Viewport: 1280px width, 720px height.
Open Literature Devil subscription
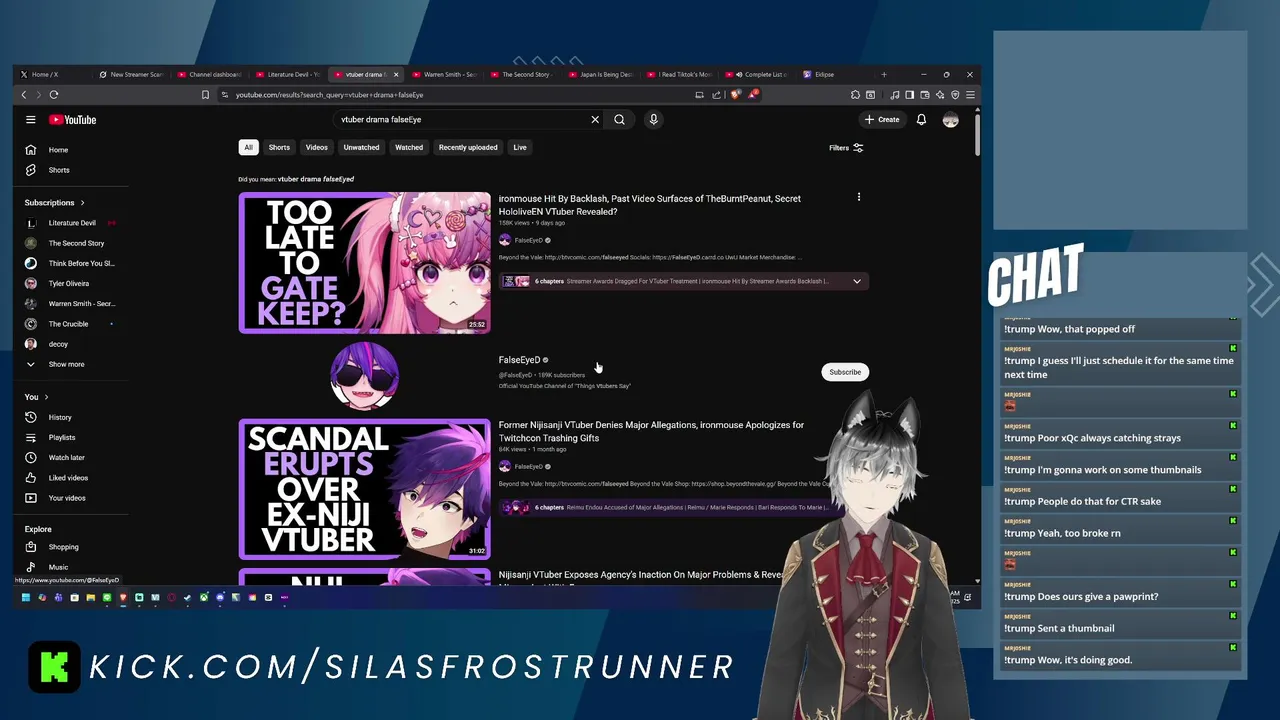tap(70, 223)
